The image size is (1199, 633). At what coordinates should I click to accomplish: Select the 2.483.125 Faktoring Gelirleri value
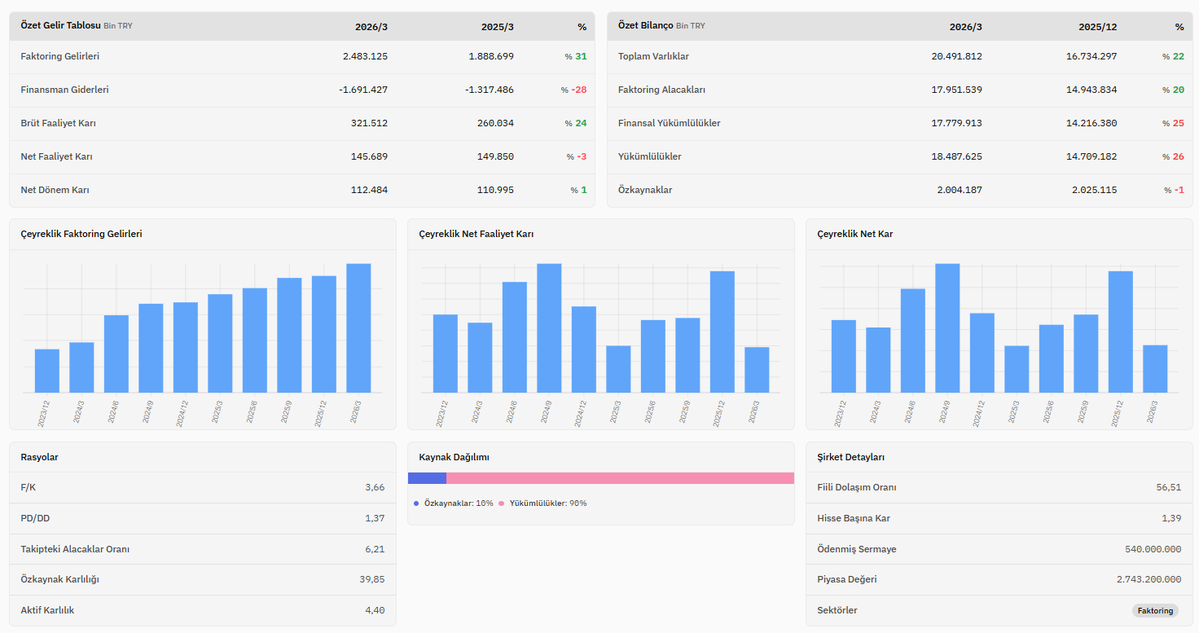pos(365,57)
